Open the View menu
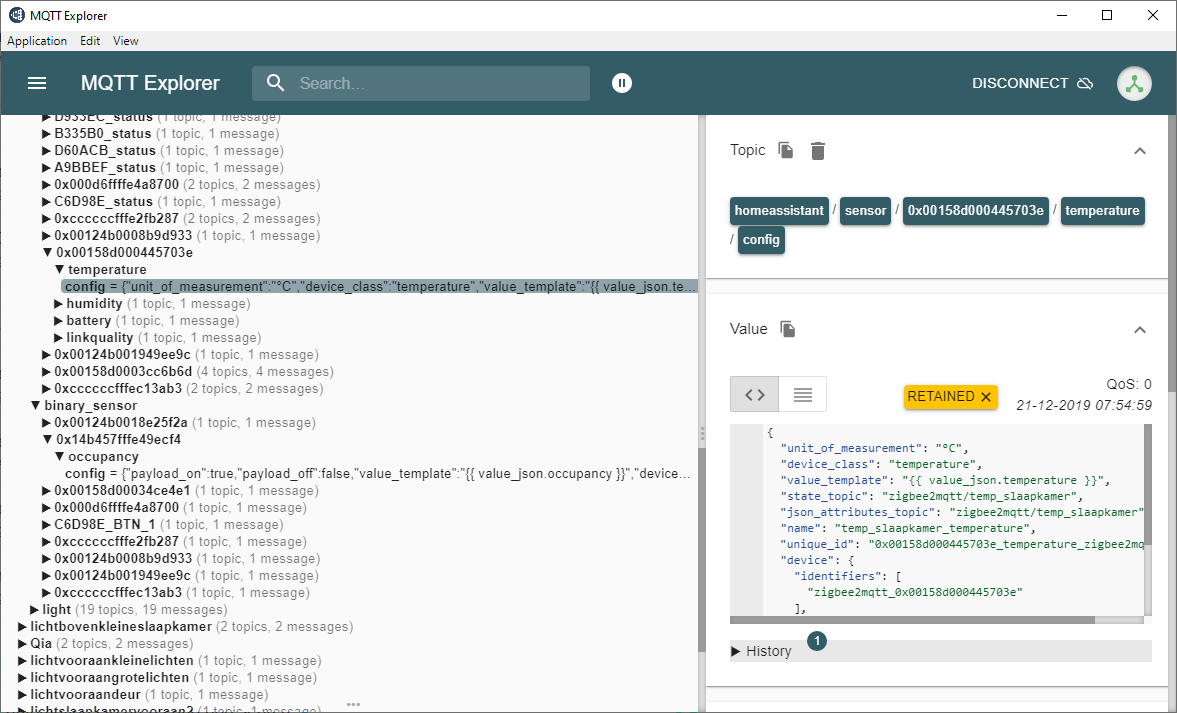The image size is (1177, 713). click(125, 41)
